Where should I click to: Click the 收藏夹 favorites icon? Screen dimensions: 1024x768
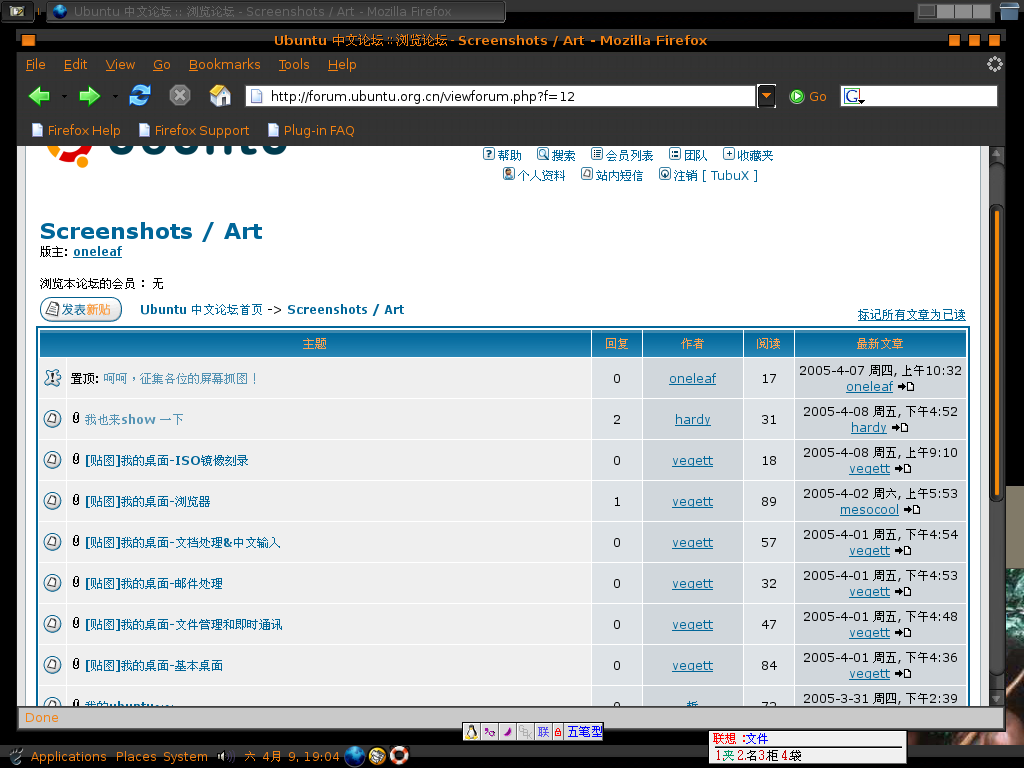[x=729, y=154]
